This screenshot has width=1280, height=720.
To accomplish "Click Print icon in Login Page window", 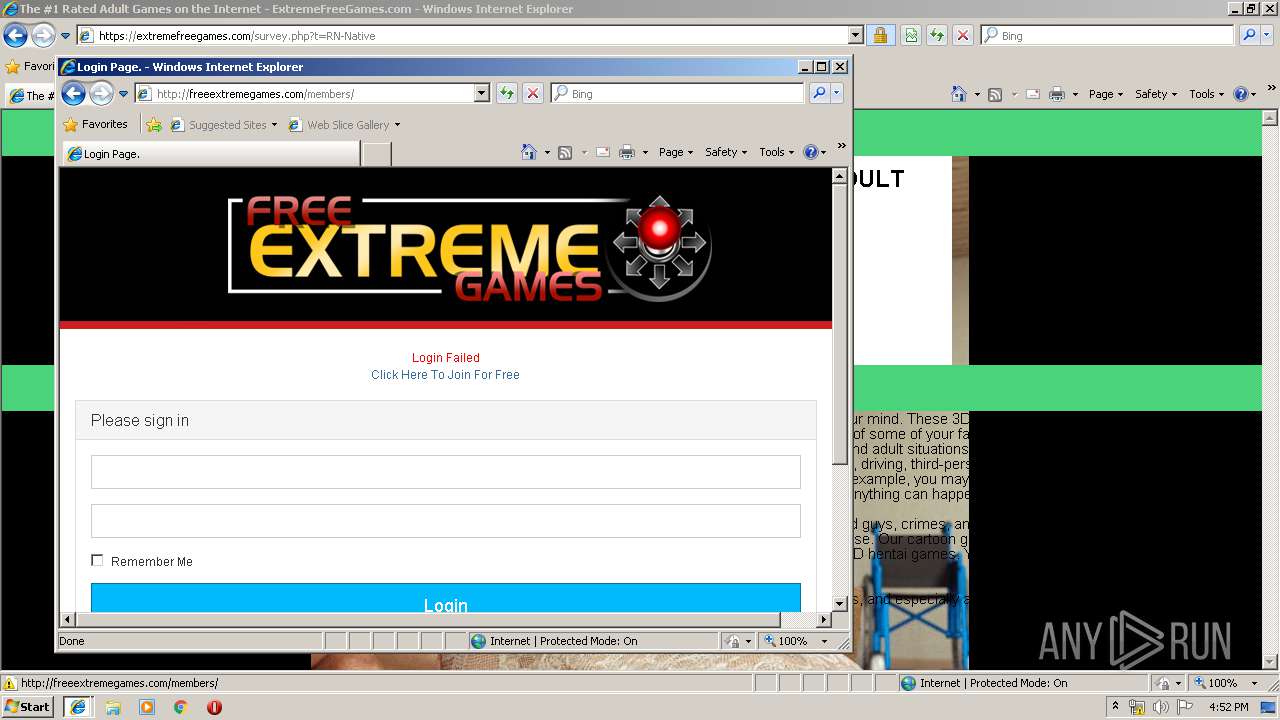I will click(627, 152).
